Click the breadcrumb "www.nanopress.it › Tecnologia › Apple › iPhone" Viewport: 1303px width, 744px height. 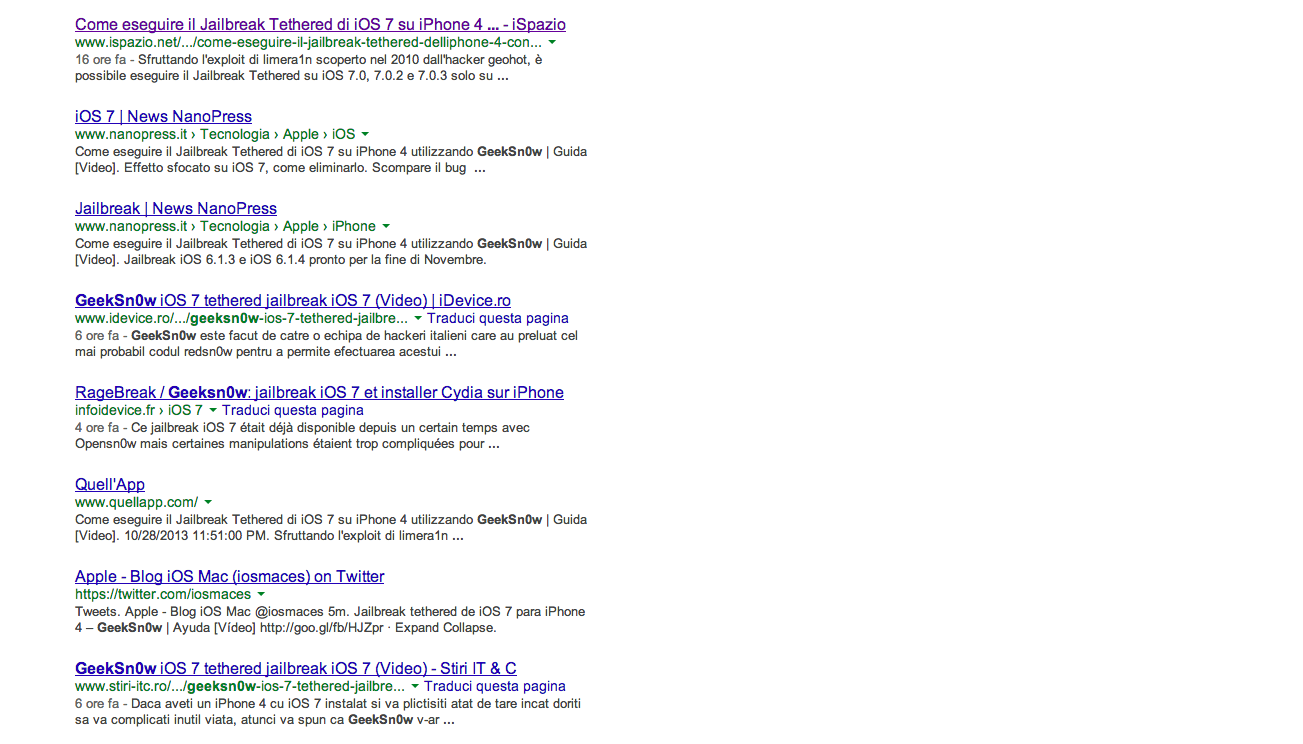point(226,226)
